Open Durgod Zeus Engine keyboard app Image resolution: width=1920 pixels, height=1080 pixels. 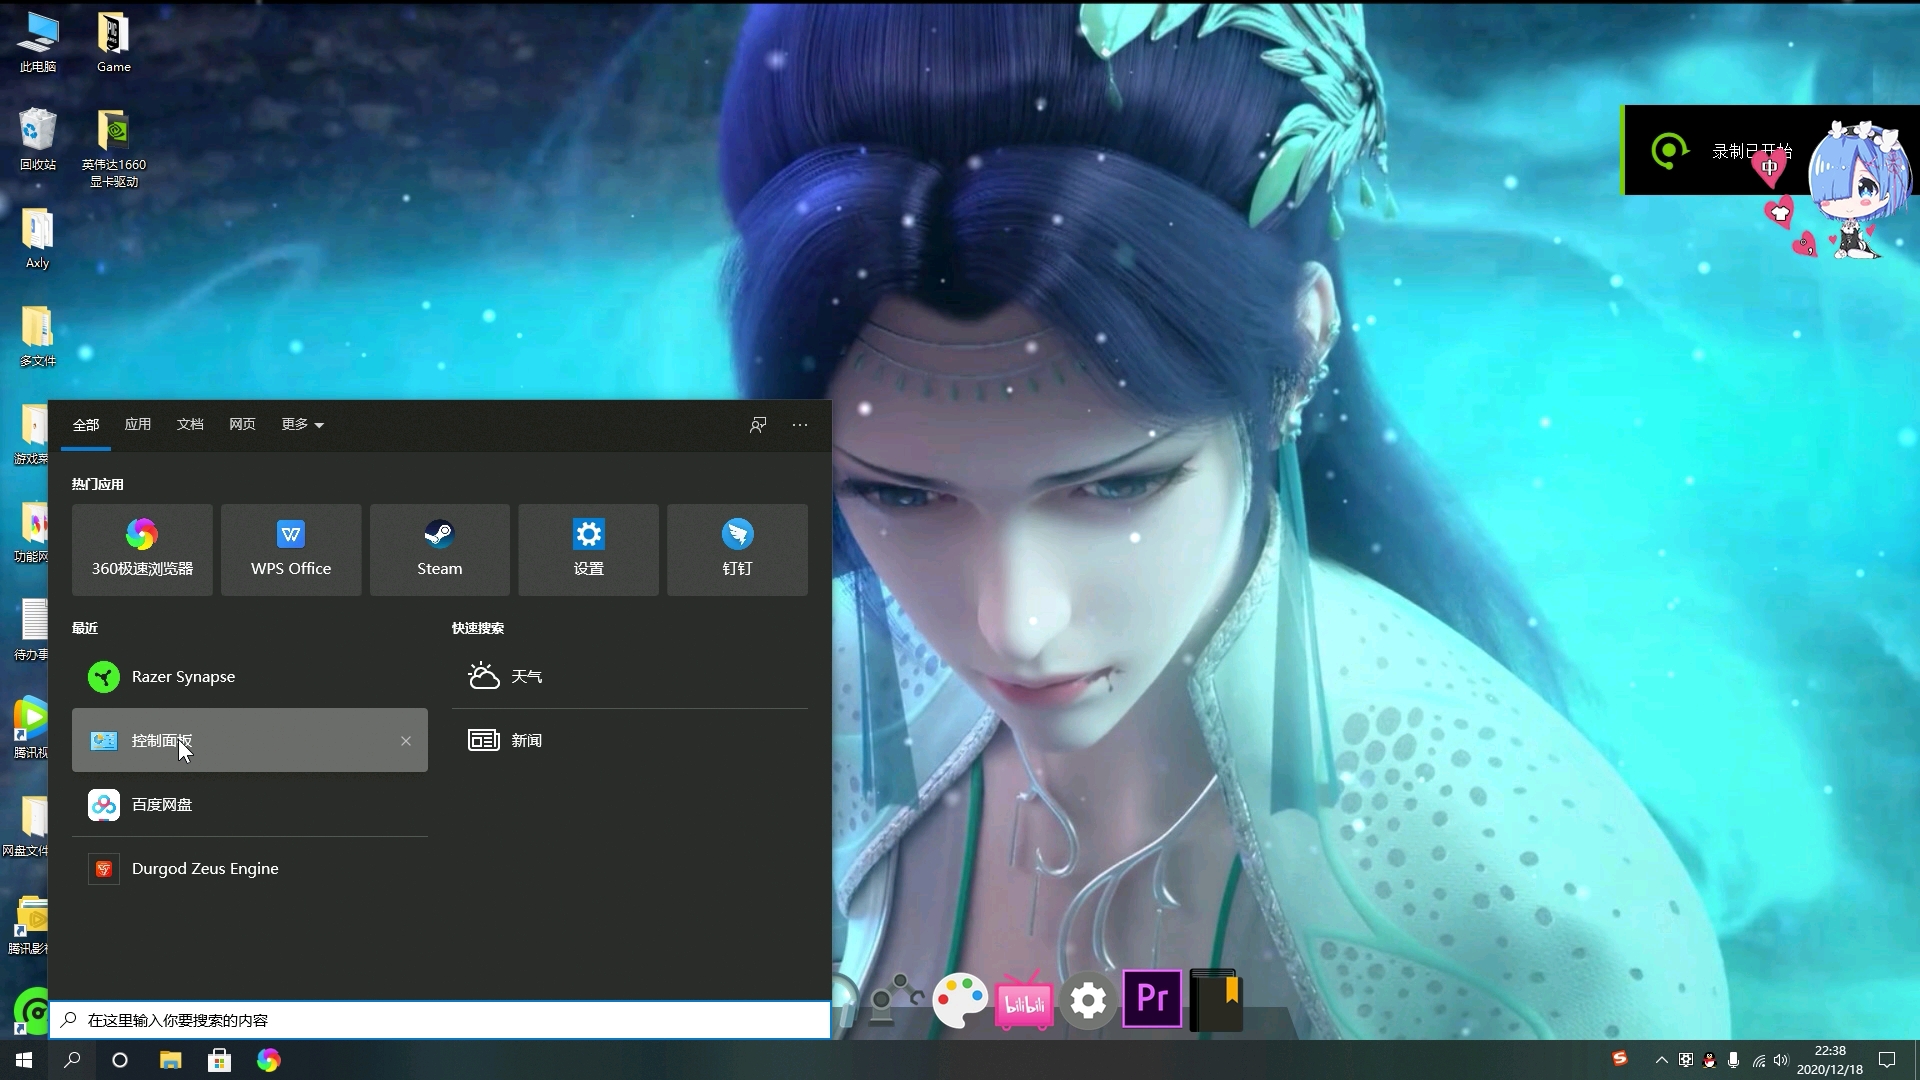click(x=204, y=868)
